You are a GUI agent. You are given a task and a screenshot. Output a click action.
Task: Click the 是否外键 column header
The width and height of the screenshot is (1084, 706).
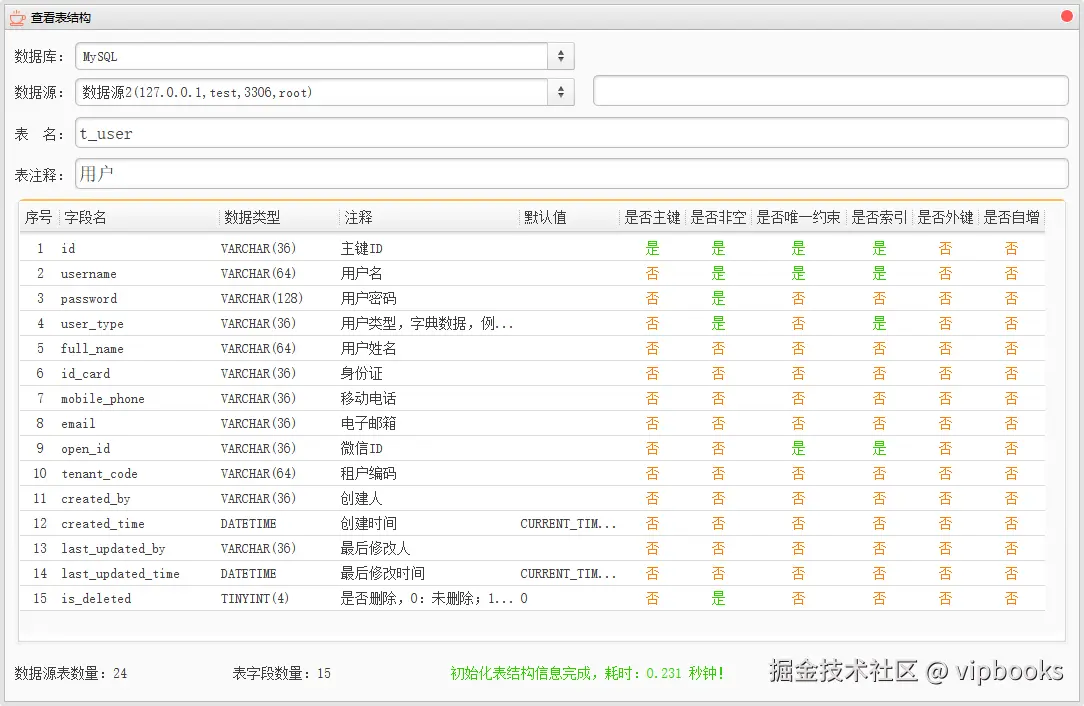[945, 217]
